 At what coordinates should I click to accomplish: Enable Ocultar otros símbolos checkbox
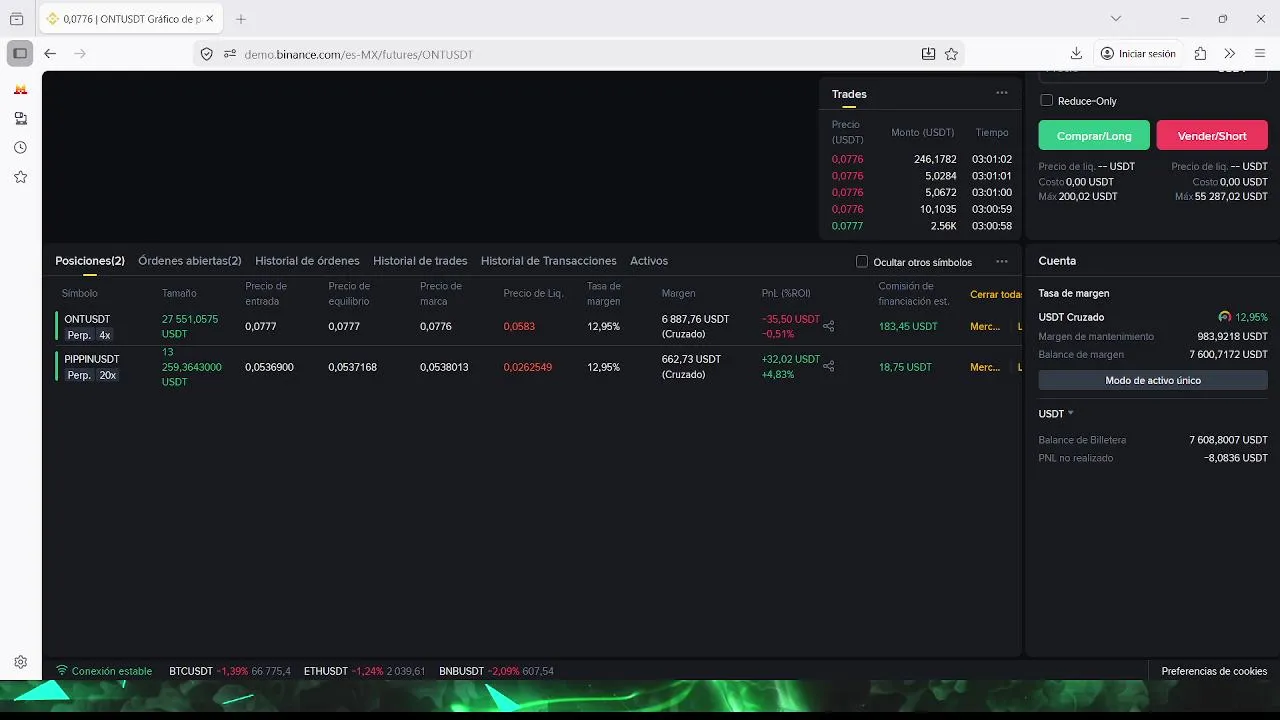(862, 262)
